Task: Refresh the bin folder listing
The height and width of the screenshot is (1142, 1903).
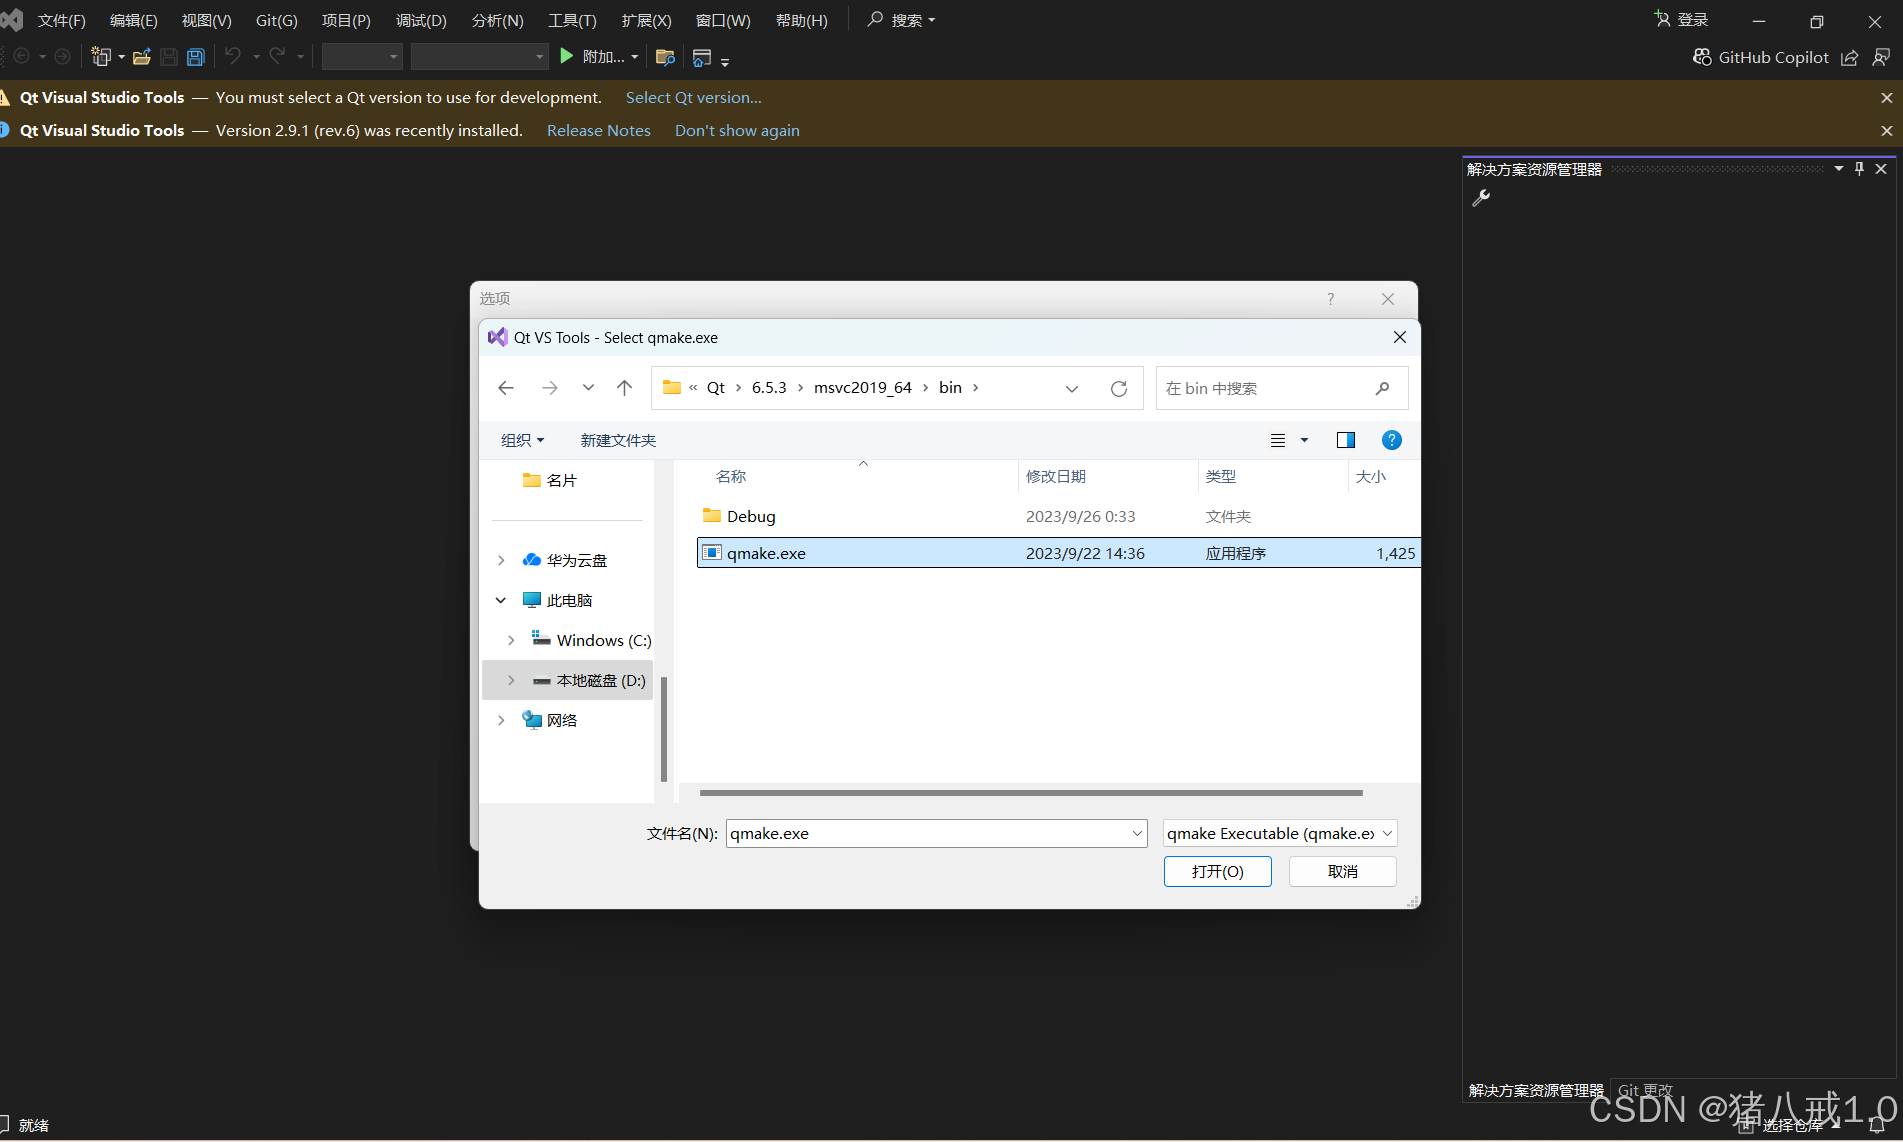Action: [1119, 388]
